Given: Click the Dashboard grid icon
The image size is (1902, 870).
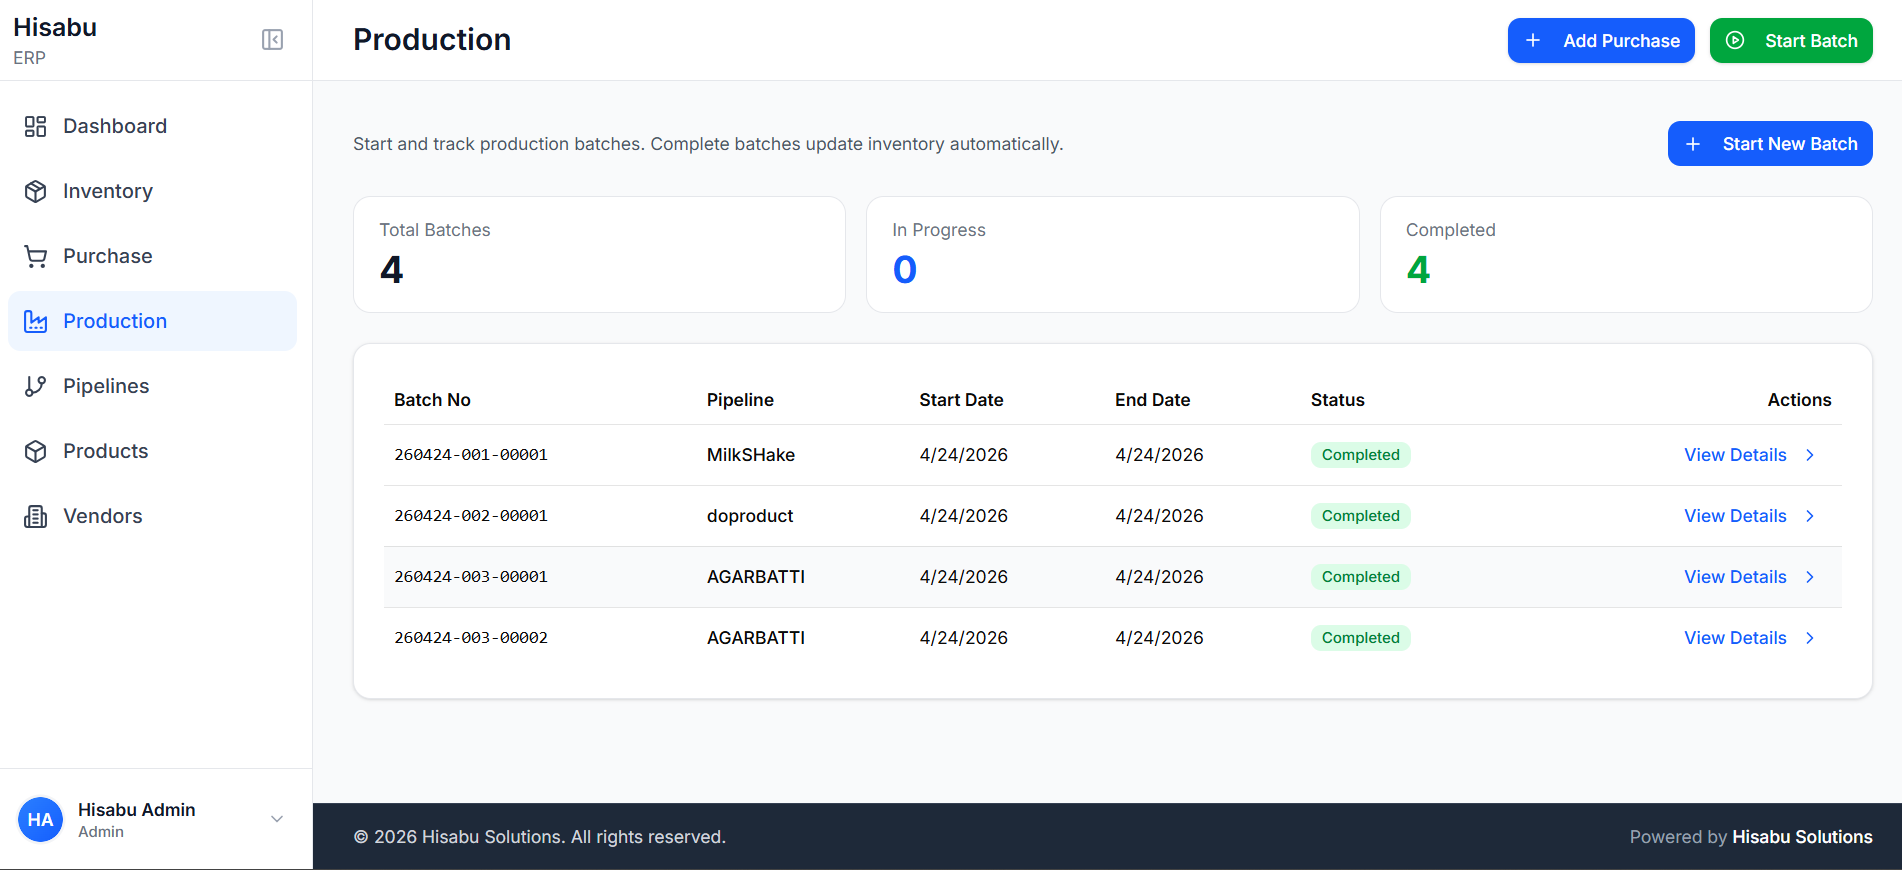Looking at the screenshot, I should coord(36,126).
